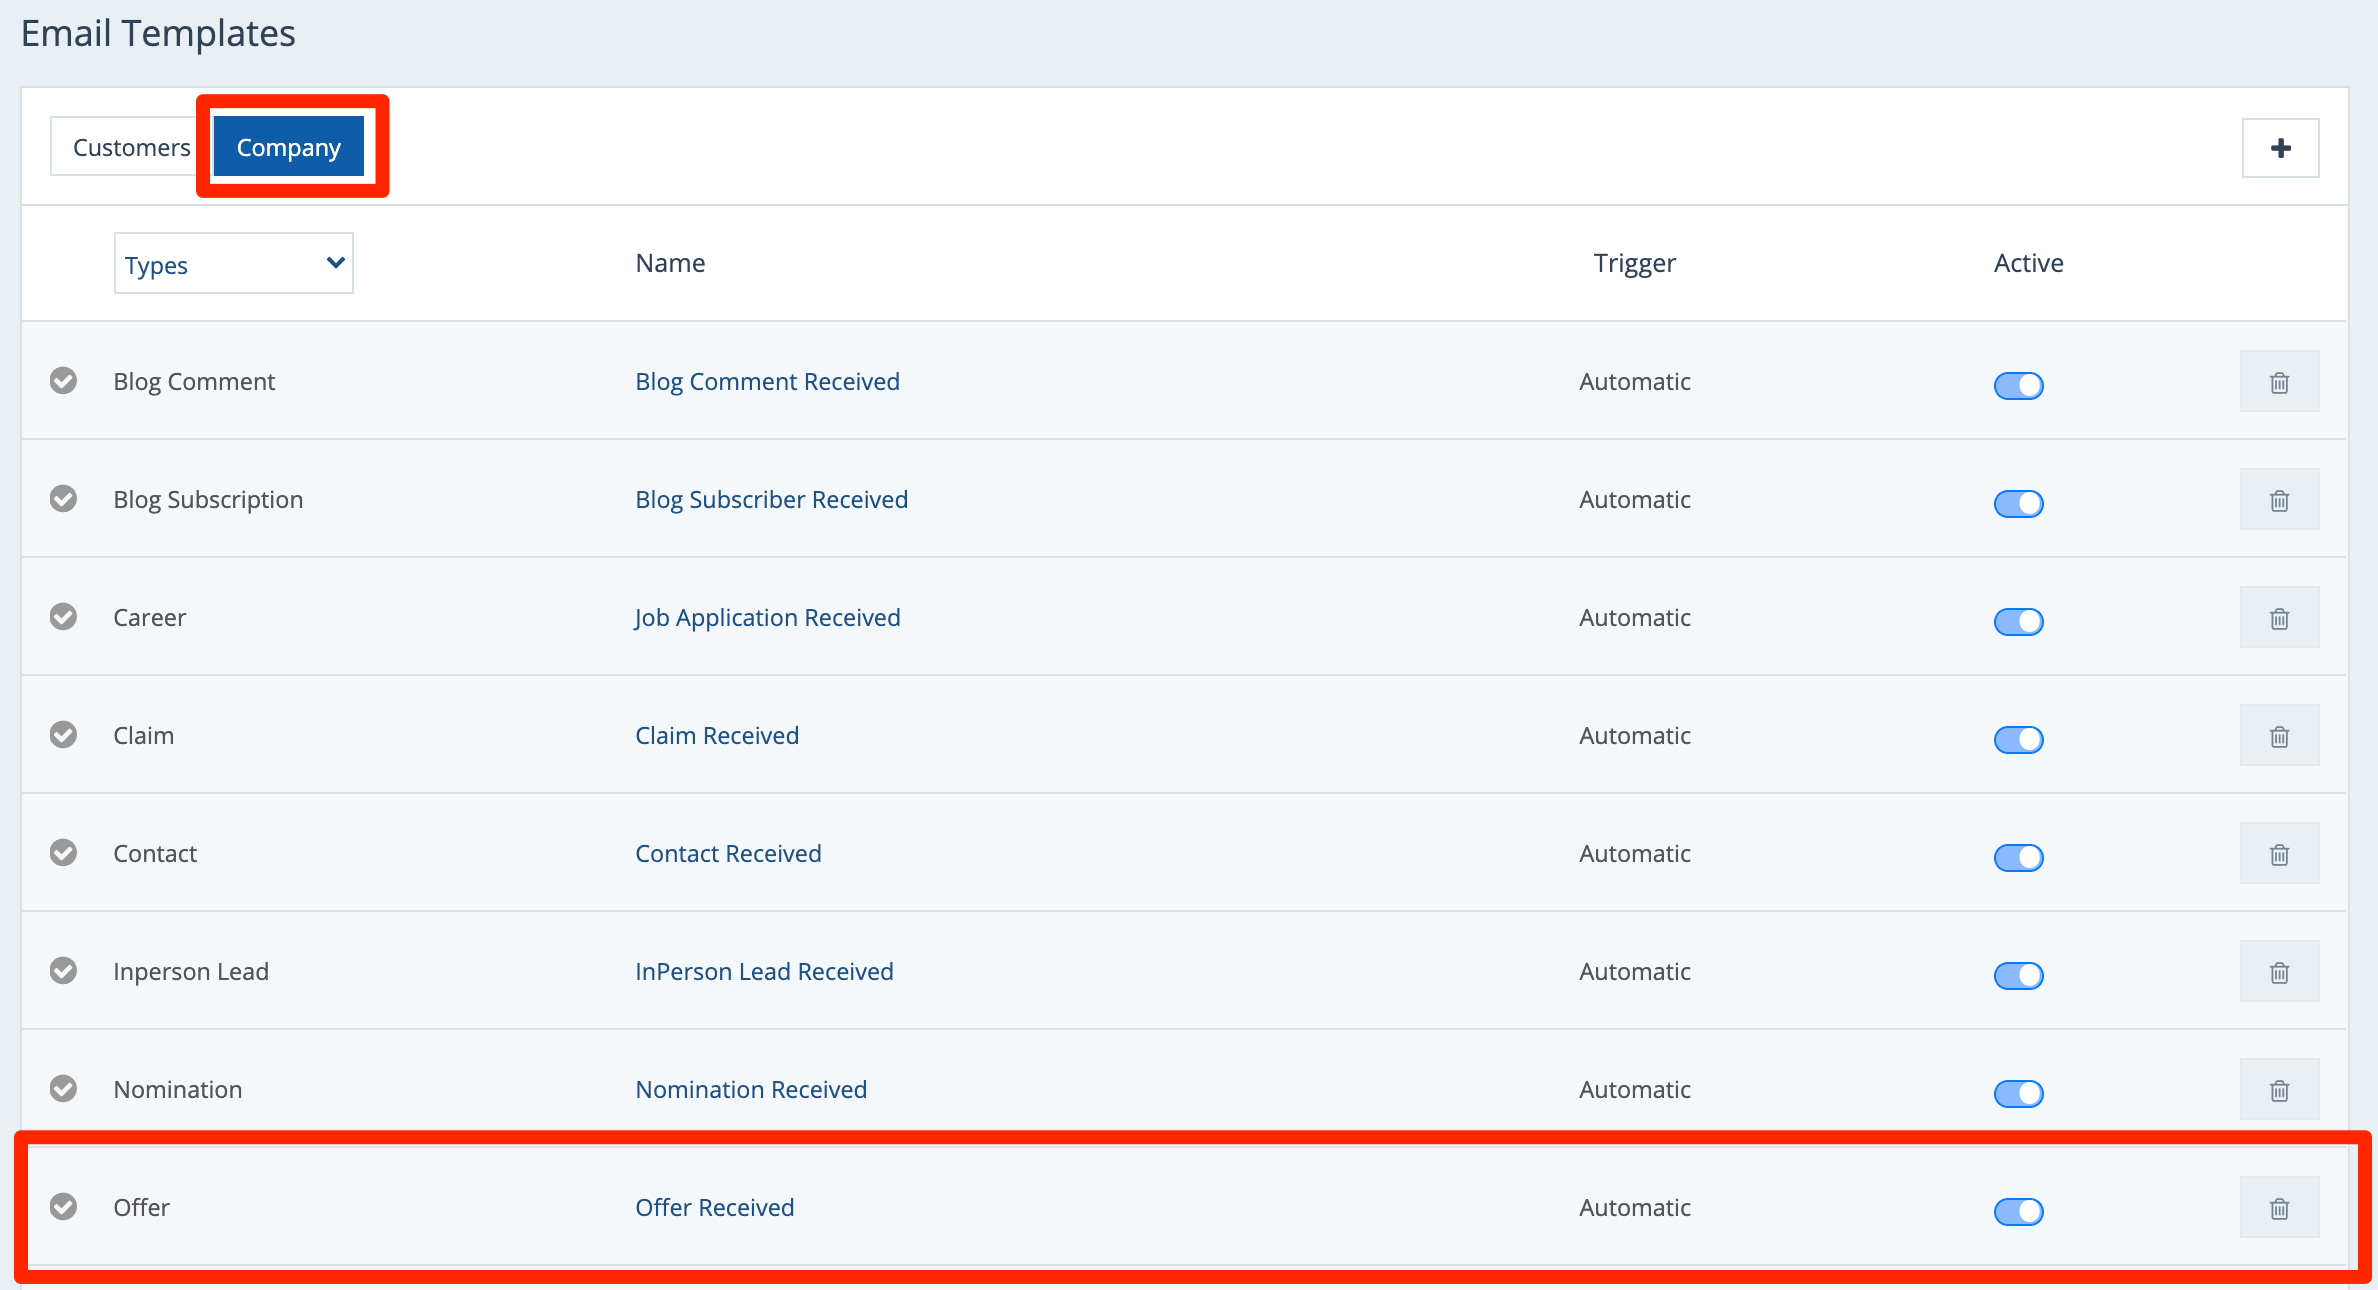Click the Claim Received template name

tap(717, 735)
